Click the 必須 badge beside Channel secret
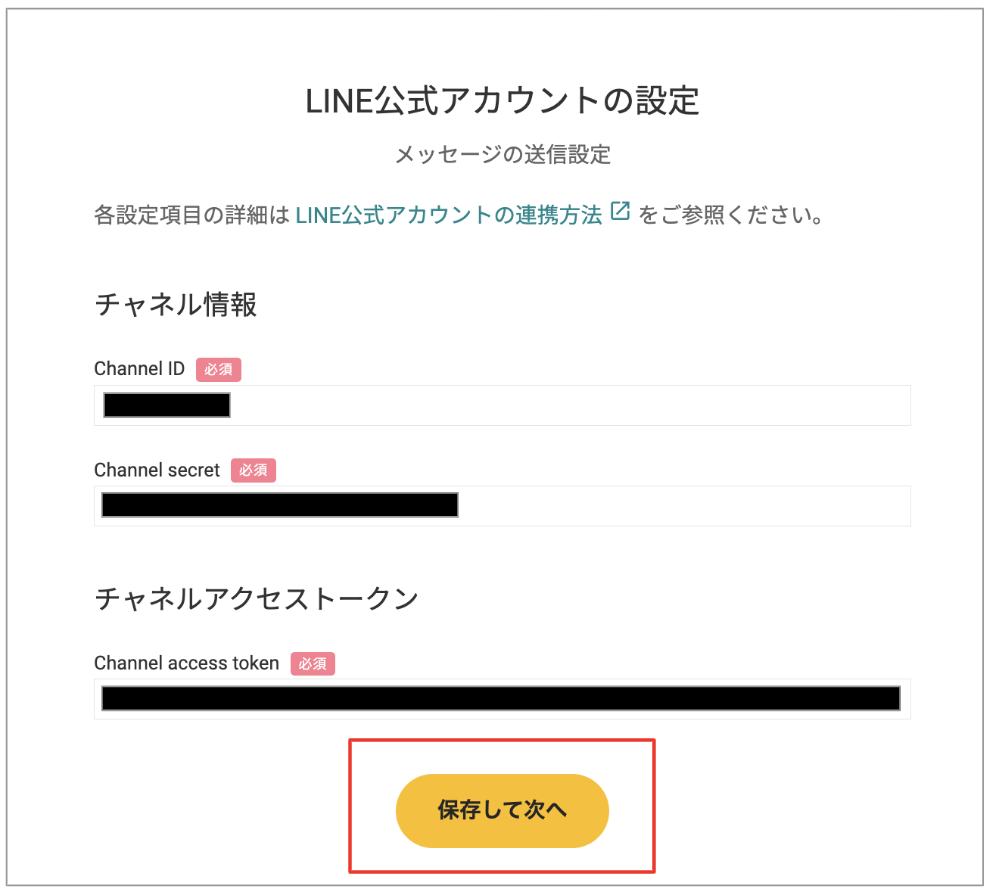Viewport: 990px width, 896px height. click(253, 470)
